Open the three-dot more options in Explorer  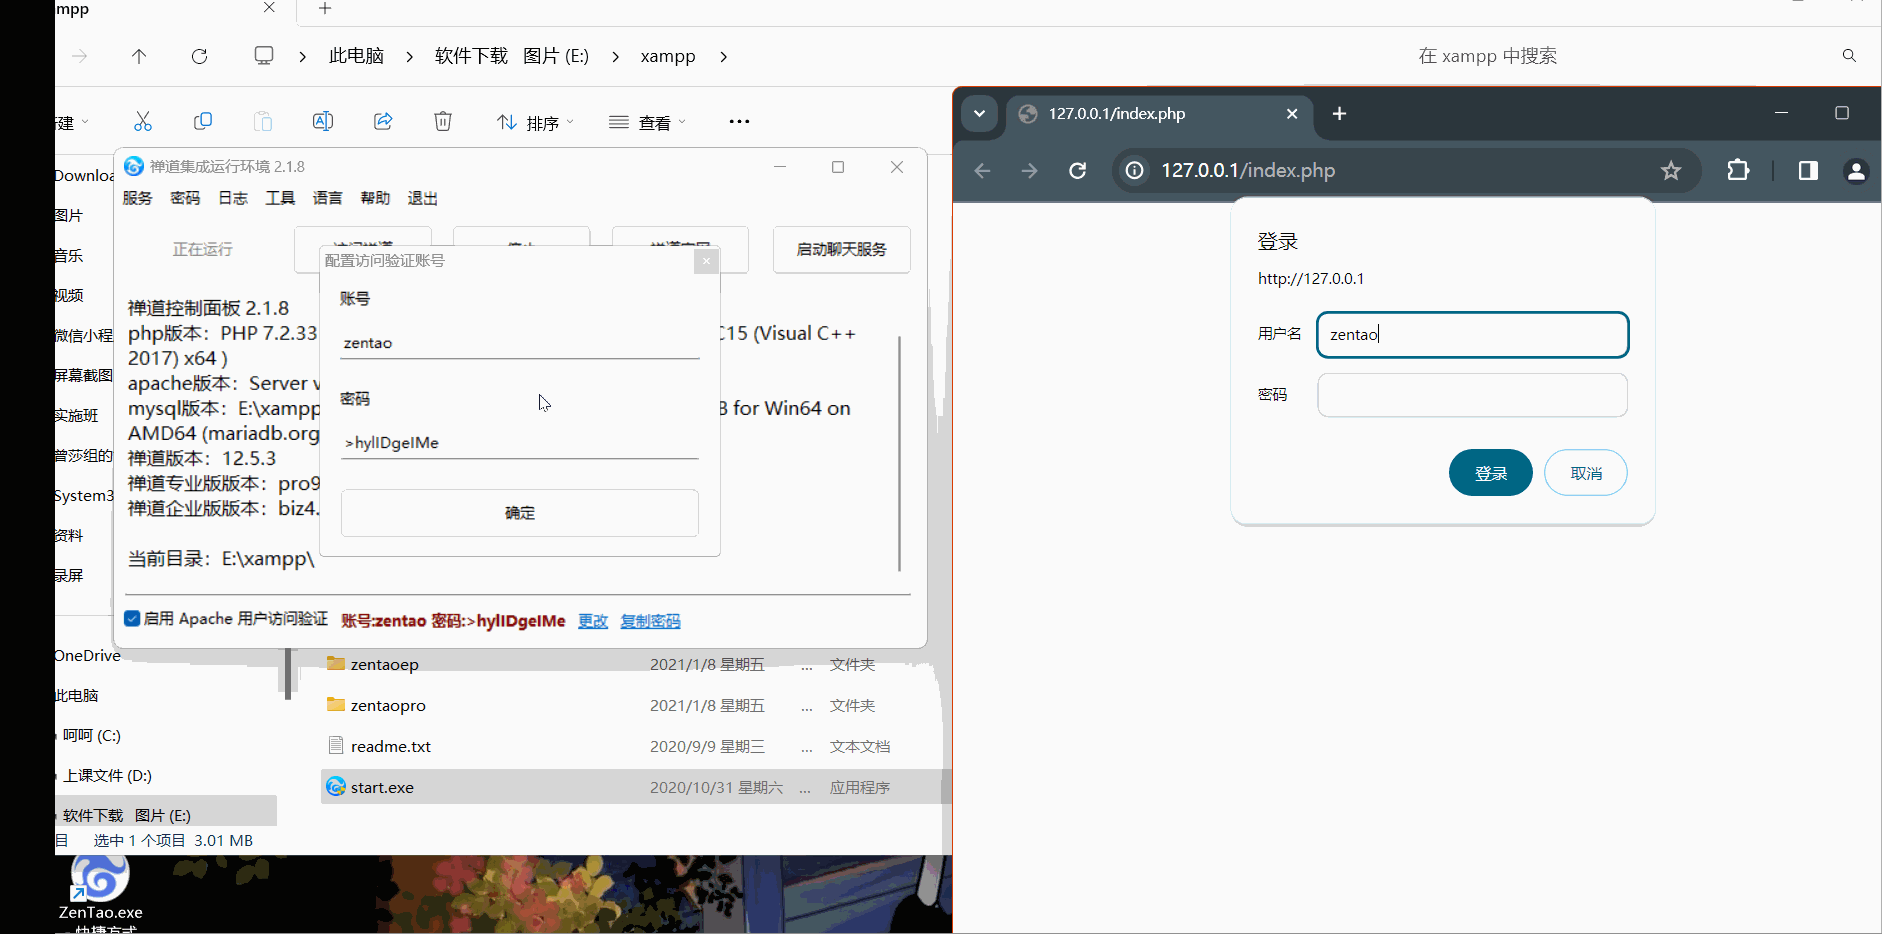[739, 121]
